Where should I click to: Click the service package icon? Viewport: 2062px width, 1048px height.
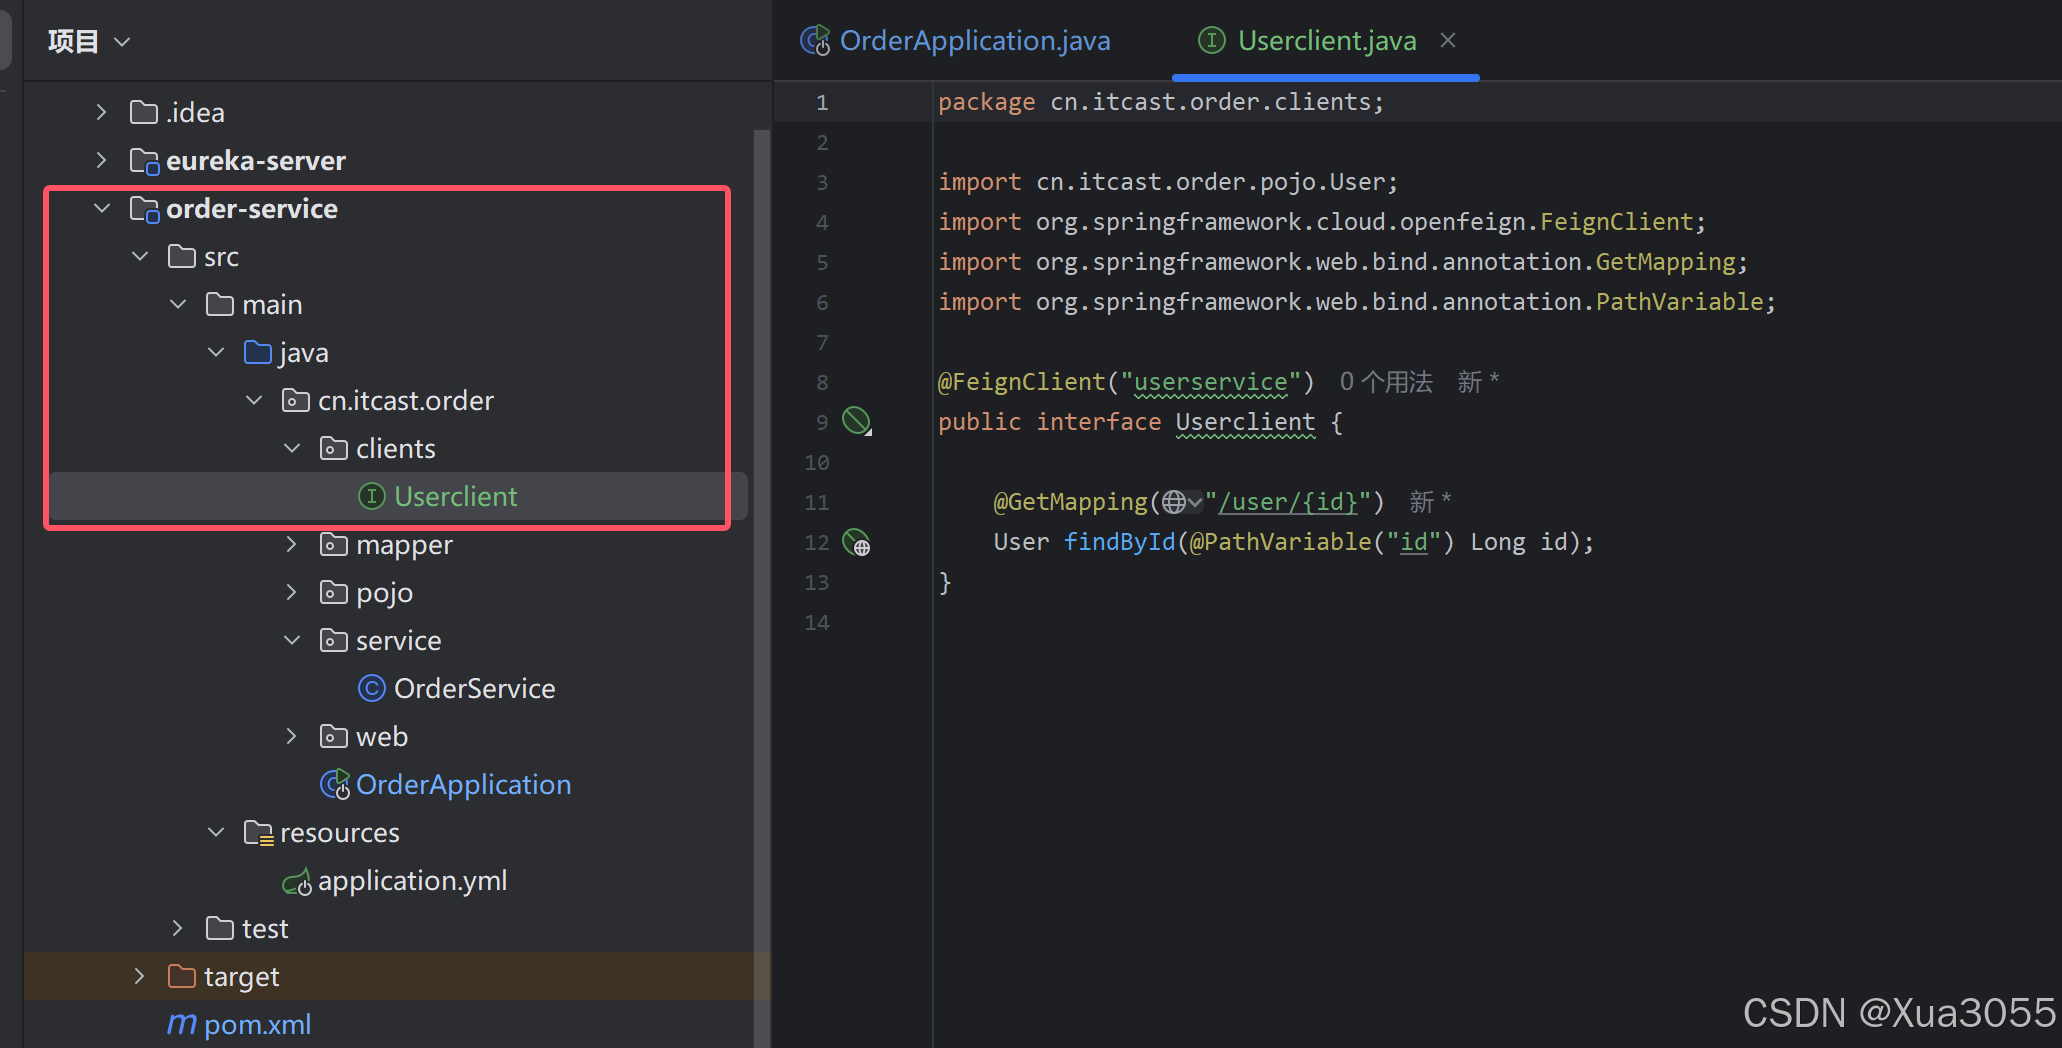pyautogui.click(x=334, y=640)
